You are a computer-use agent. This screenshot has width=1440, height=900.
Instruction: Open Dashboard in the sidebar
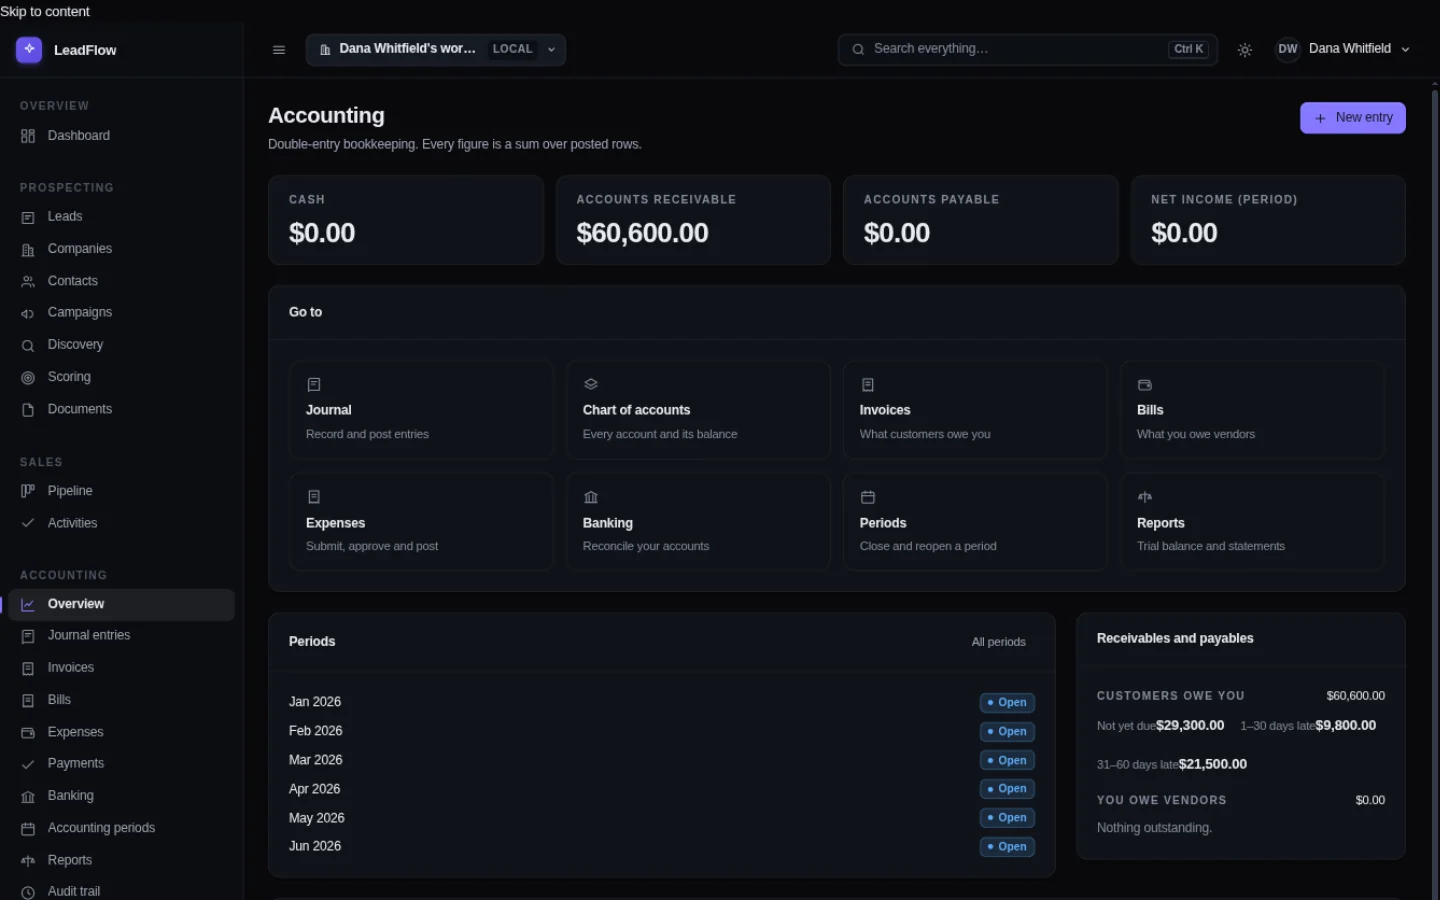pos(122,136)
